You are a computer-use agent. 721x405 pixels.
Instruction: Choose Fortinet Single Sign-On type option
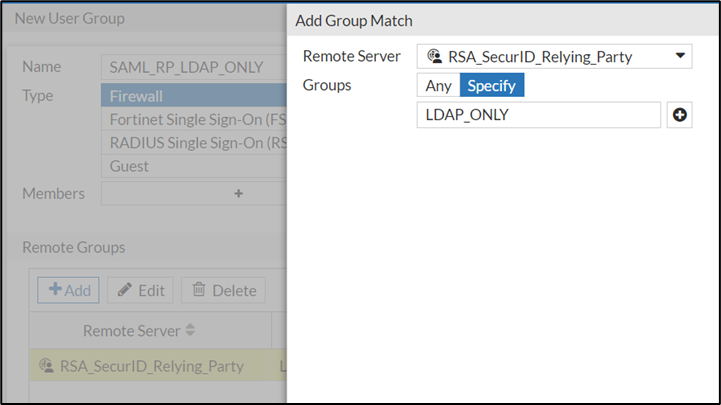coord(192,120)
